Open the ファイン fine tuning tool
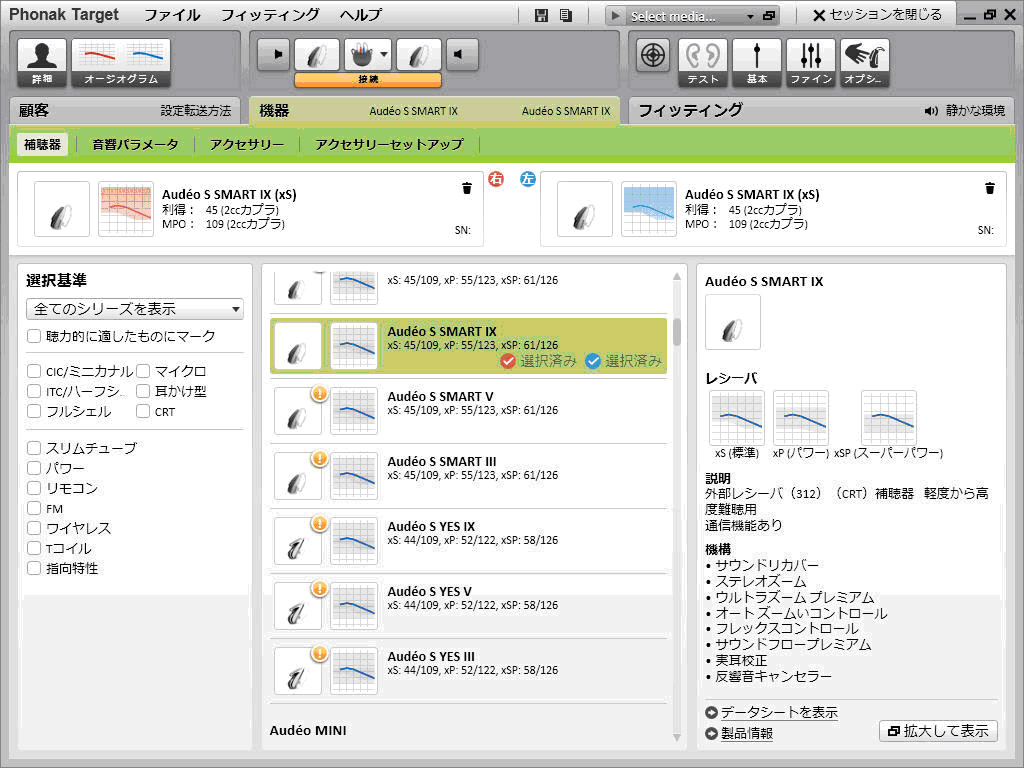The width and height of the screenshot is (1024, 768). click(x=811, y=62)
